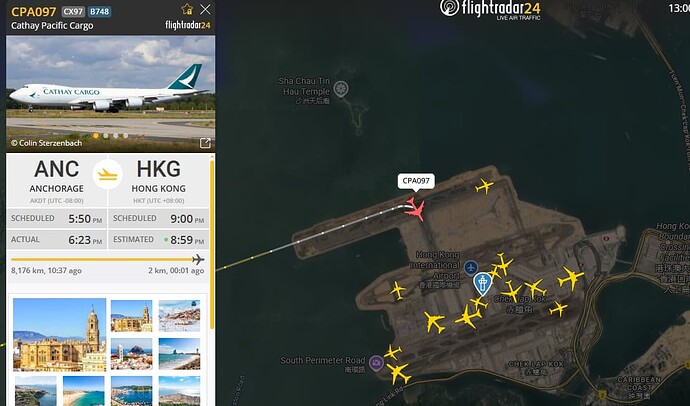Viewport: 690px width, 406px height.
Task: Open the HKG Hong Kong destination airport
Action: click(x=158, y=180)
